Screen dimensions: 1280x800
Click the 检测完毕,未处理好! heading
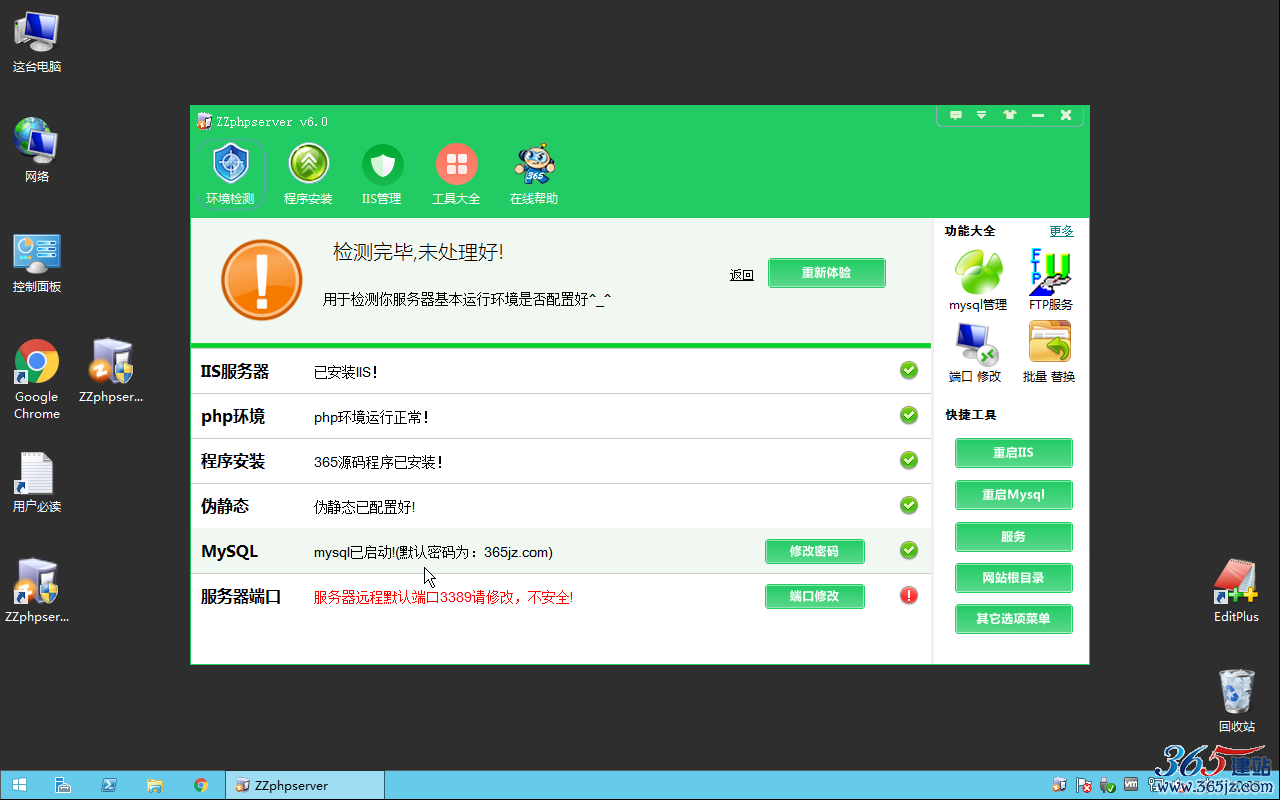tap(418, 252)
